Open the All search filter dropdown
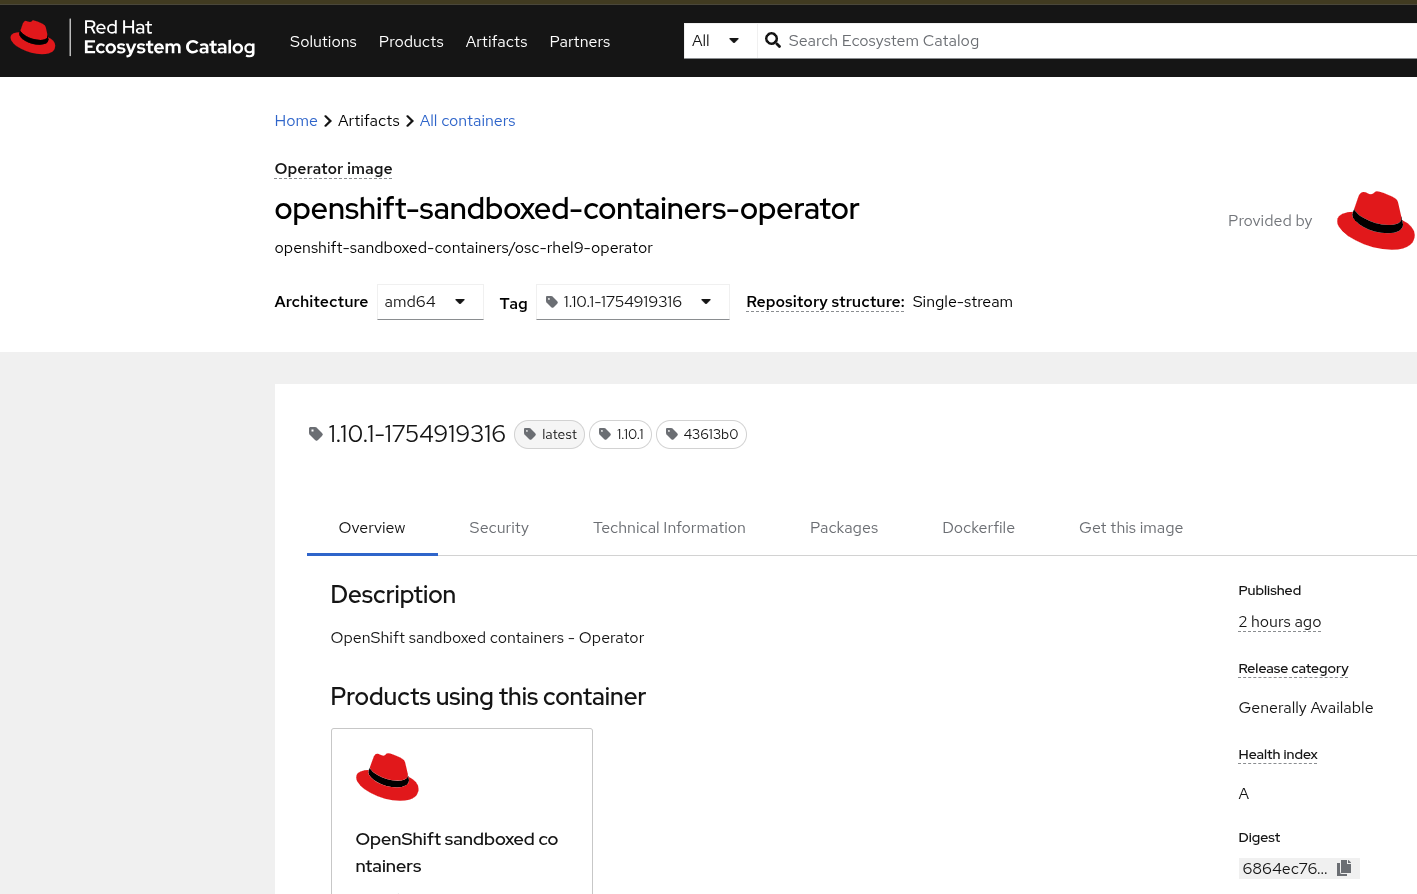 [x=716, y=41]
